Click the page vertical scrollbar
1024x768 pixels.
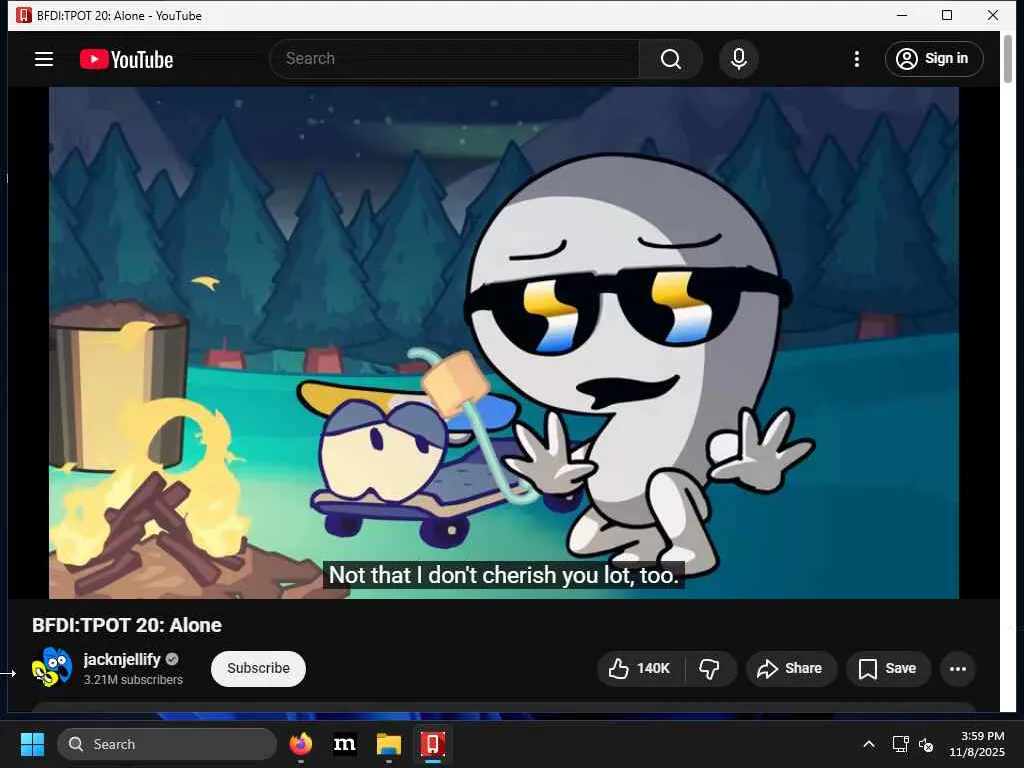click(x=1008, y=59)
